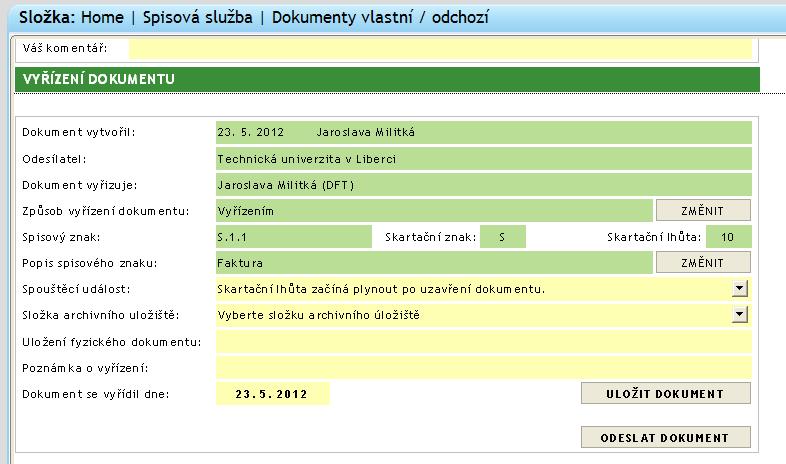Click the Dokument se vyřídil dne label
Screen dimensions: 786x464
coord(96,394)
